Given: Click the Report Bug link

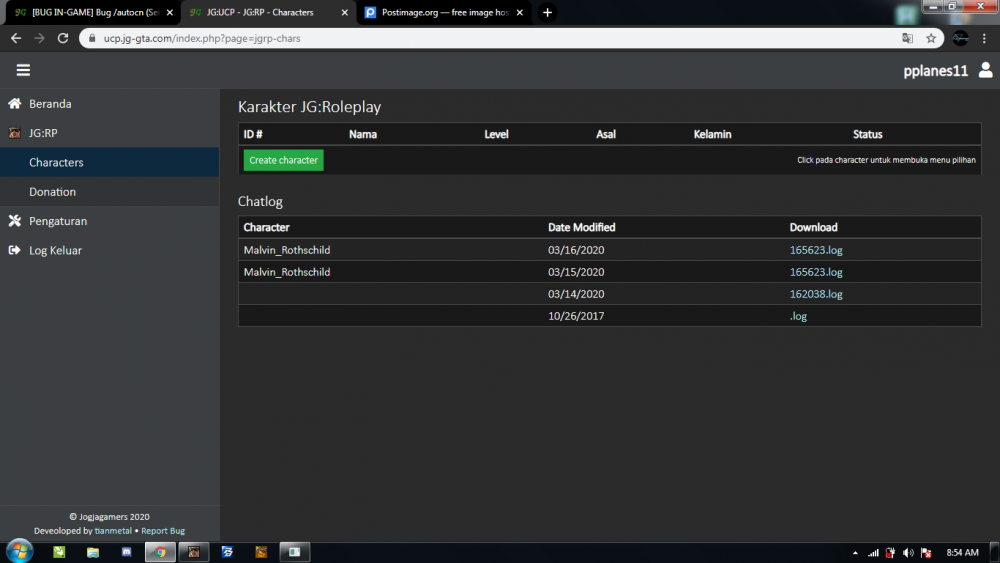Looking at the screenshot, I should click(x=163, y=530).
